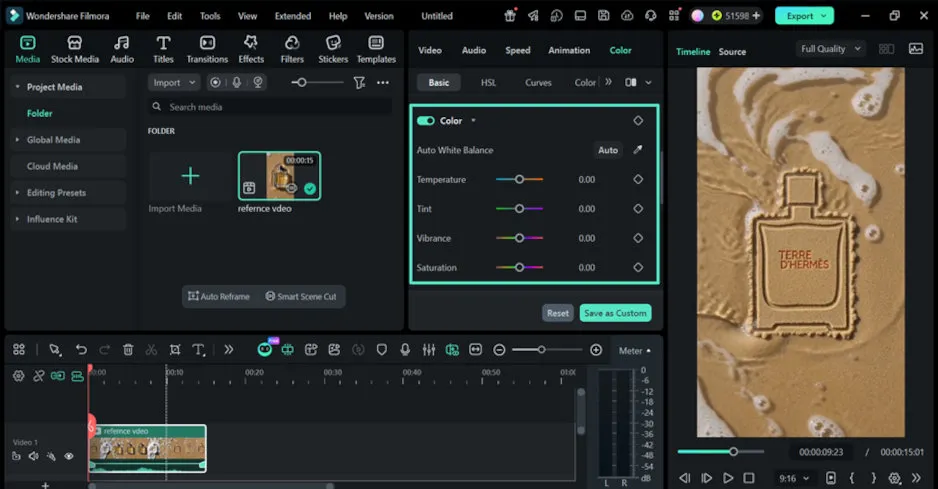Add keyframe for Saturation
The width and height of the screenshot is (938, 489).
(638, 268)
